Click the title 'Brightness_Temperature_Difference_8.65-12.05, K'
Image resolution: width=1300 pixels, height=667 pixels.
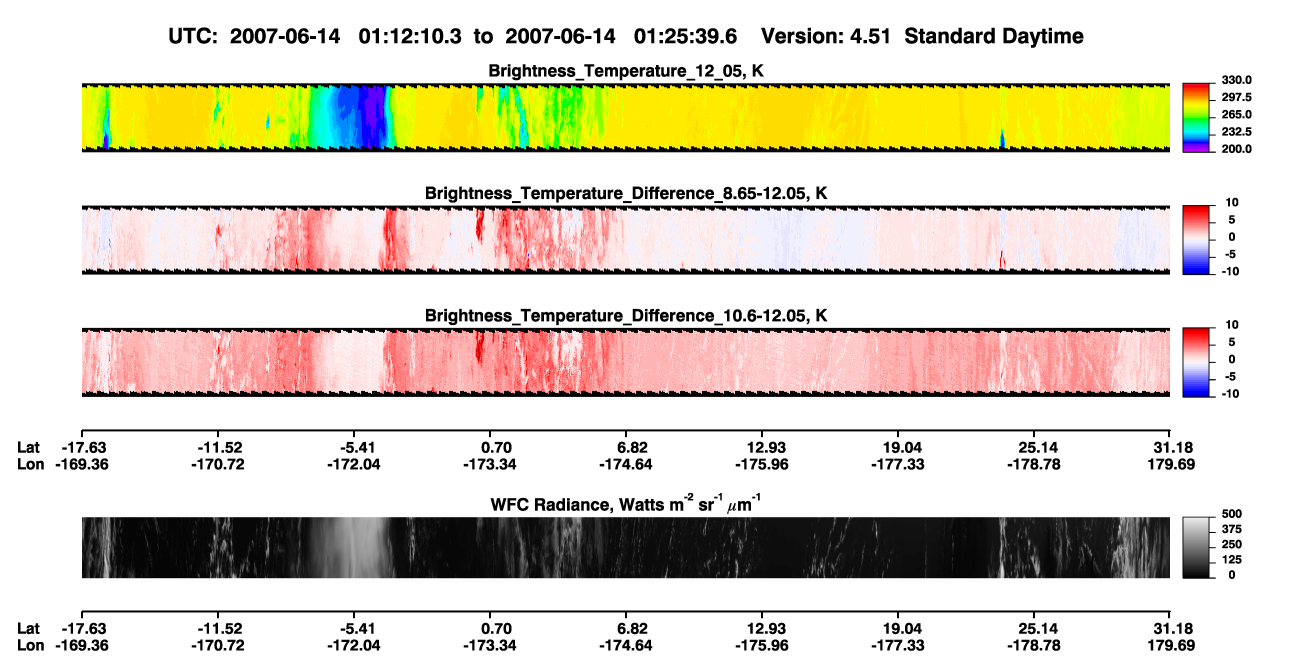pyautogui.click(x=626, y=193)
